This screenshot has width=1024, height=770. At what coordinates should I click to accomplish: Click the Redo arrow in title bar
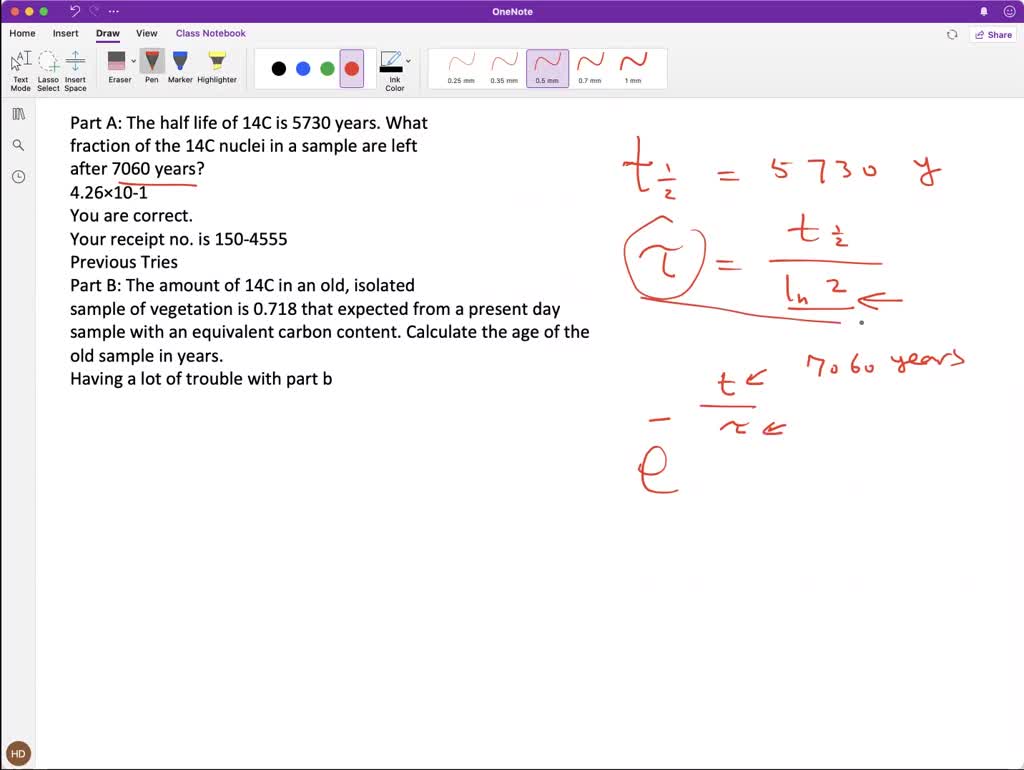[x=94, y=11]
